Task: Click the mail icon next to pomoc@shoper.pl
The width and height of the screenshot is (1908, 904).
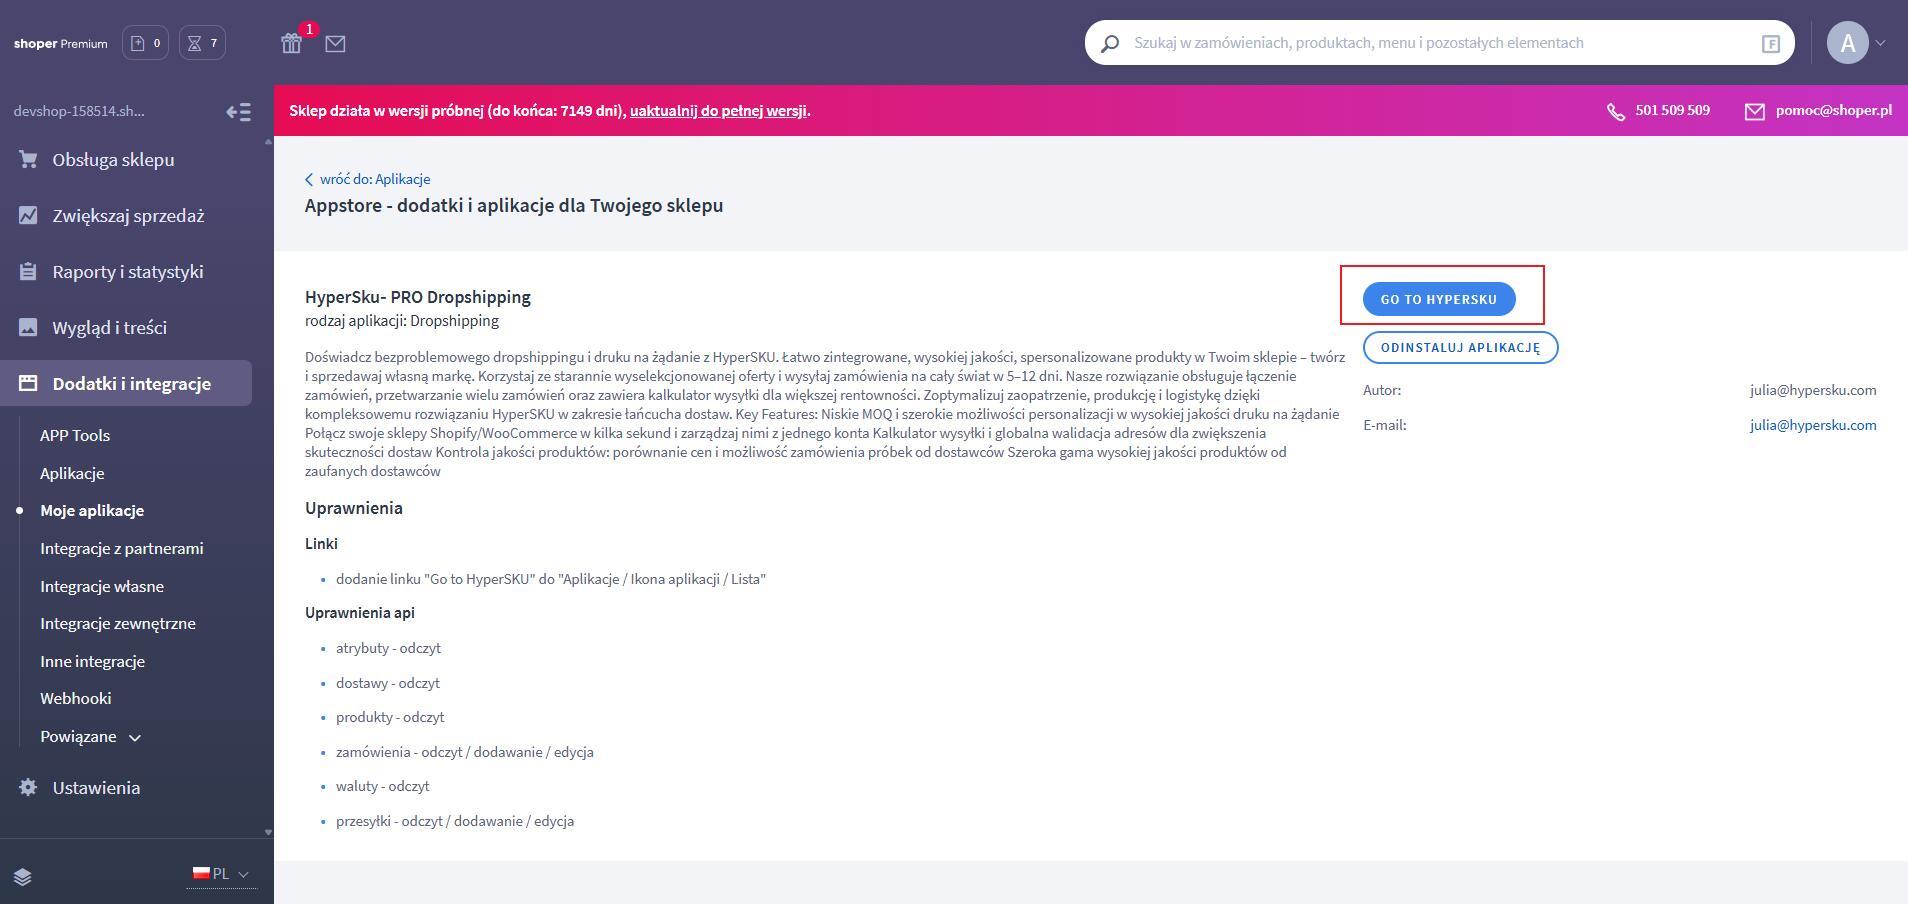Action: [1755, 111]
